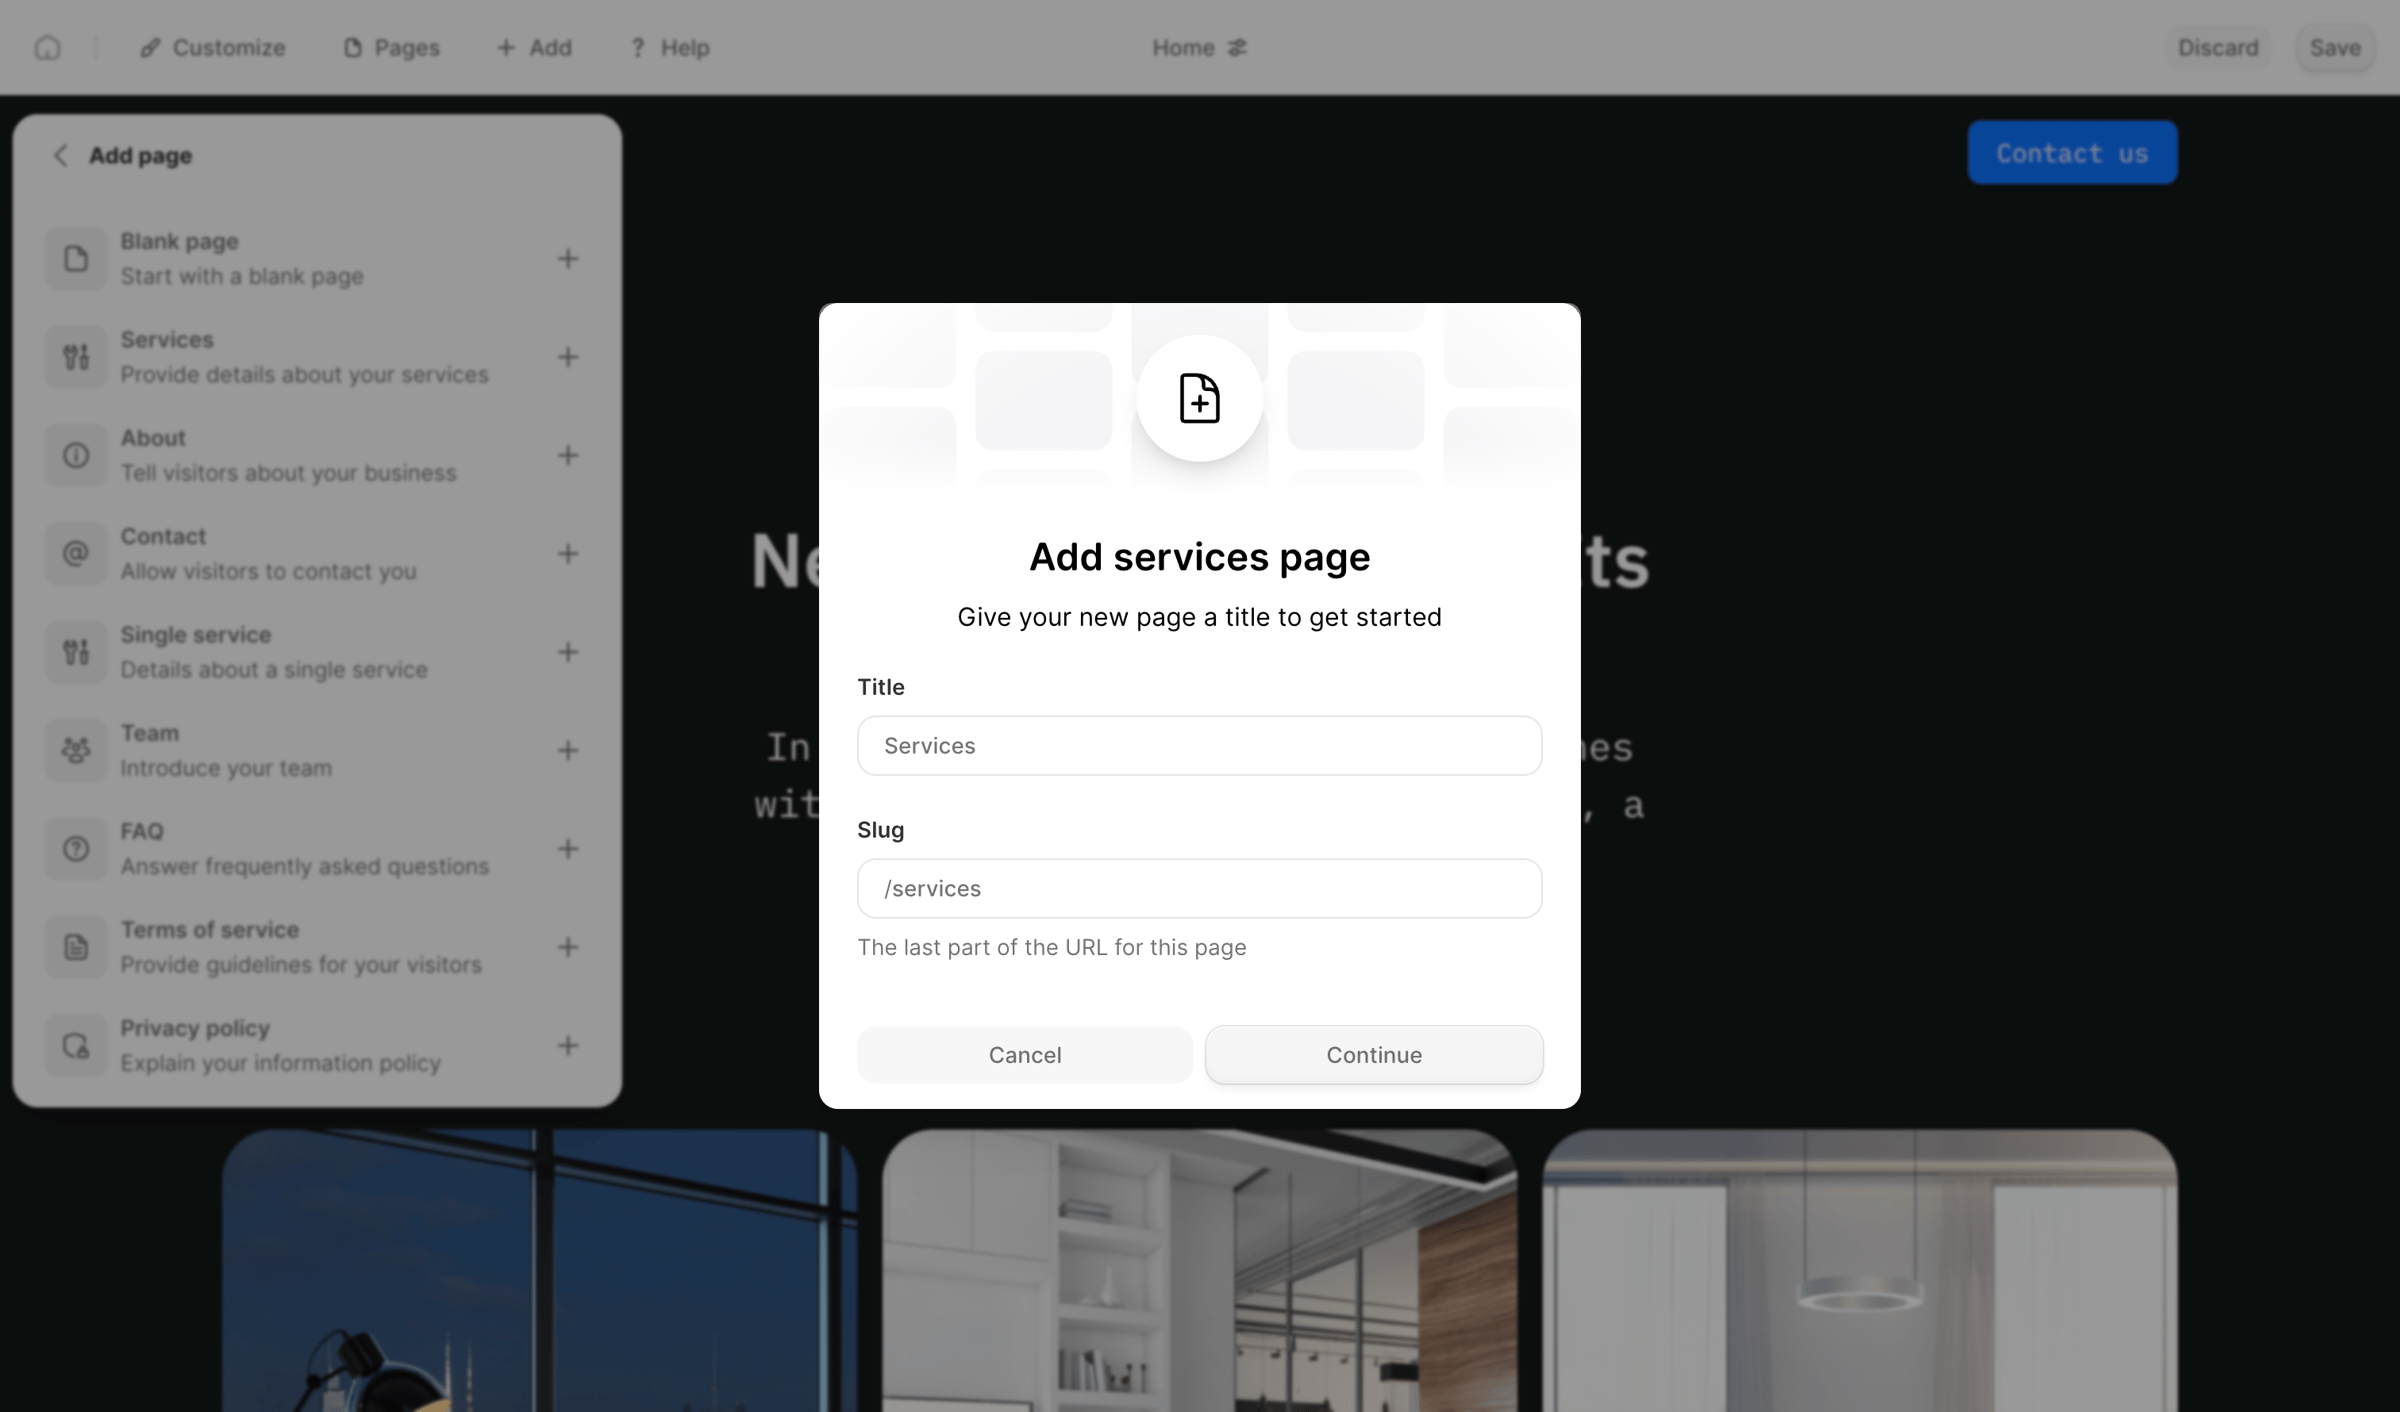Click the Privacy policy page icon
The height and width of the screenshot is (1412, 2400).
[76, 1045]
